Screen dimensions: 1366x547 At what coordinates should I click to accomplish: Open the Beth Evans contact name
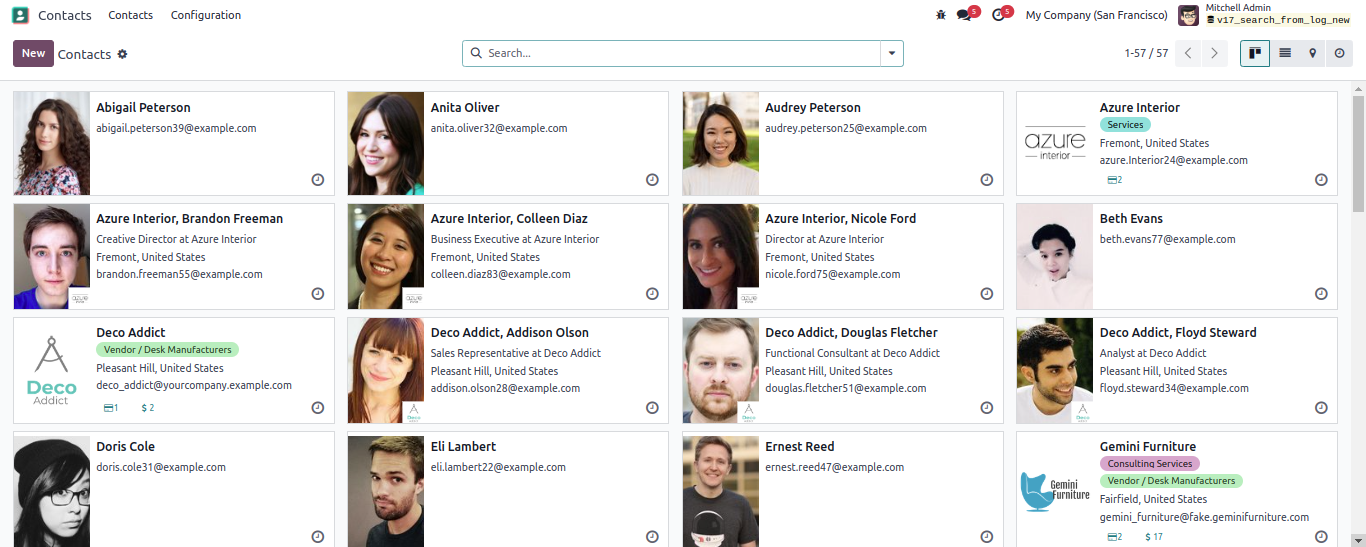[x=1131, y=218]
